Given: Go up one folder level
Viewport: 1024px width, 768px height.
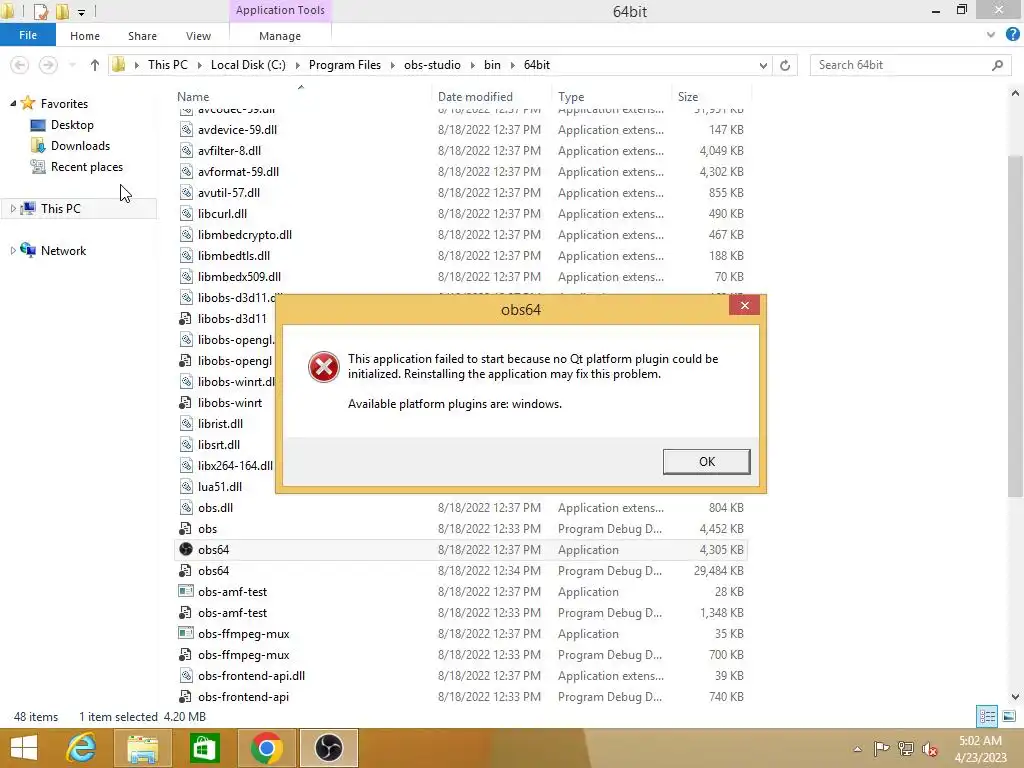Looking at the screenshot, I should click(95, 65).
